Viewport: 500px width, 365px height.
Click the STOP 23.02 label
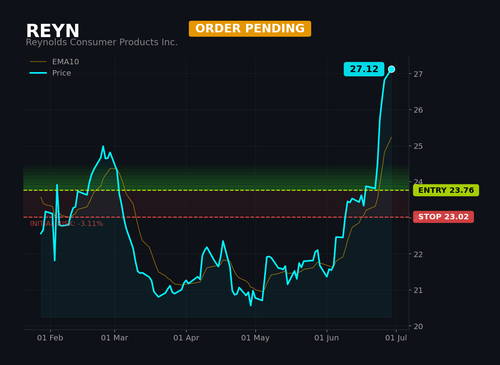443,217
